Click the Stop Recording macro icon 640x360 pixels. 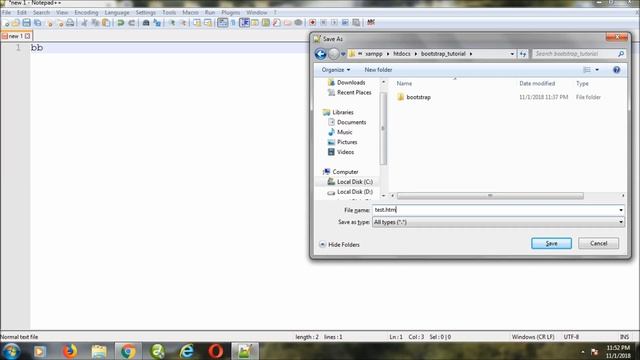[323, 23]
